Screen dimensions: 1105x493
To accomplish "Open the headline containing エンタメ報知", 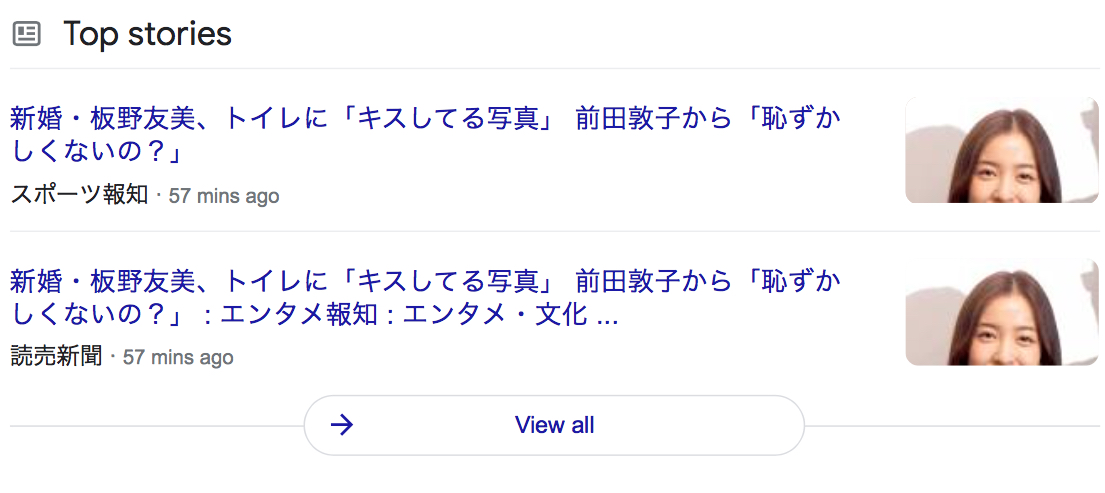I will pos(425,297).
